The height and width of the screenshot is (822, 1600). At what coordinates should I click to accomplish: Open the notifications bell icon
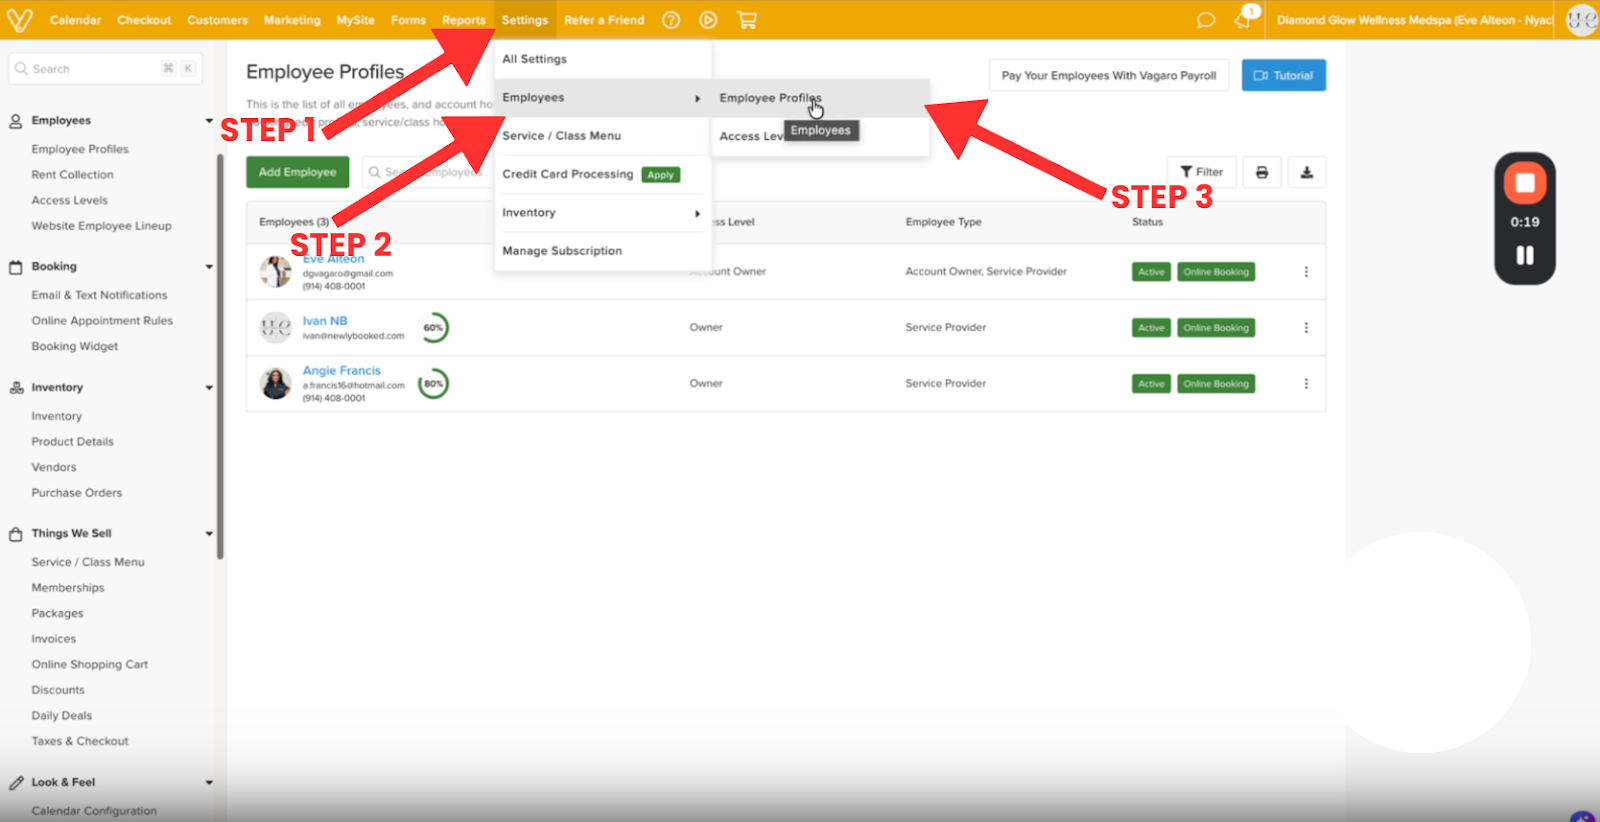pos(1243,20)
